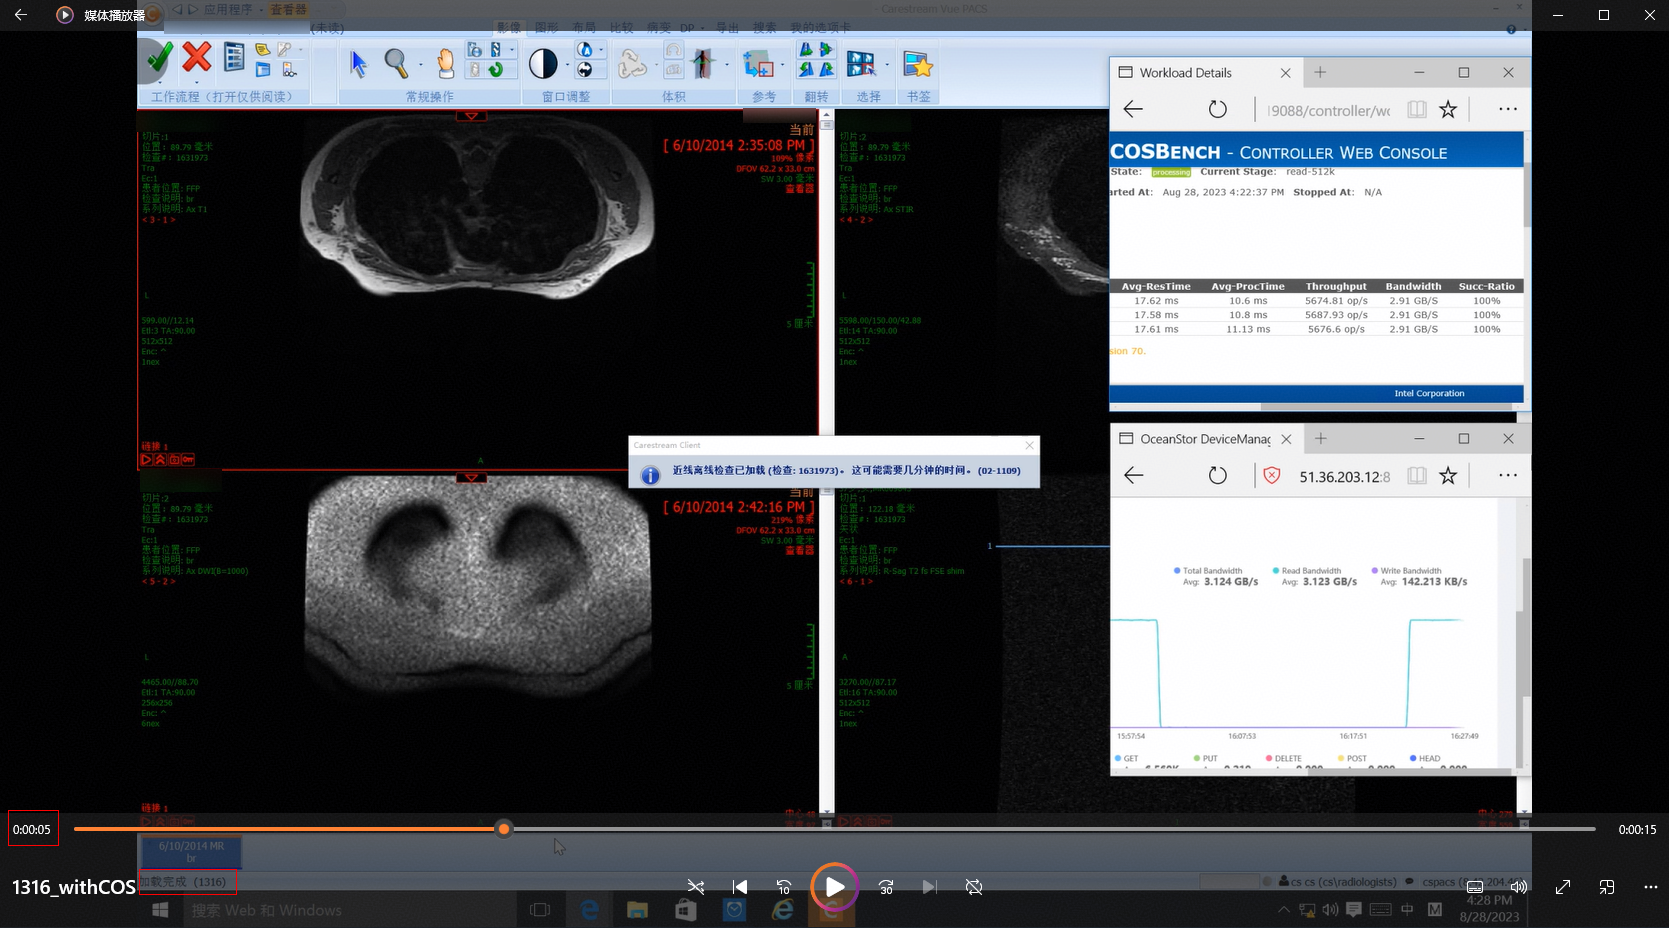This screenshot has height=928, width=1669.
Task: Click the video seek bar position knob
Action: coord(504,829)
